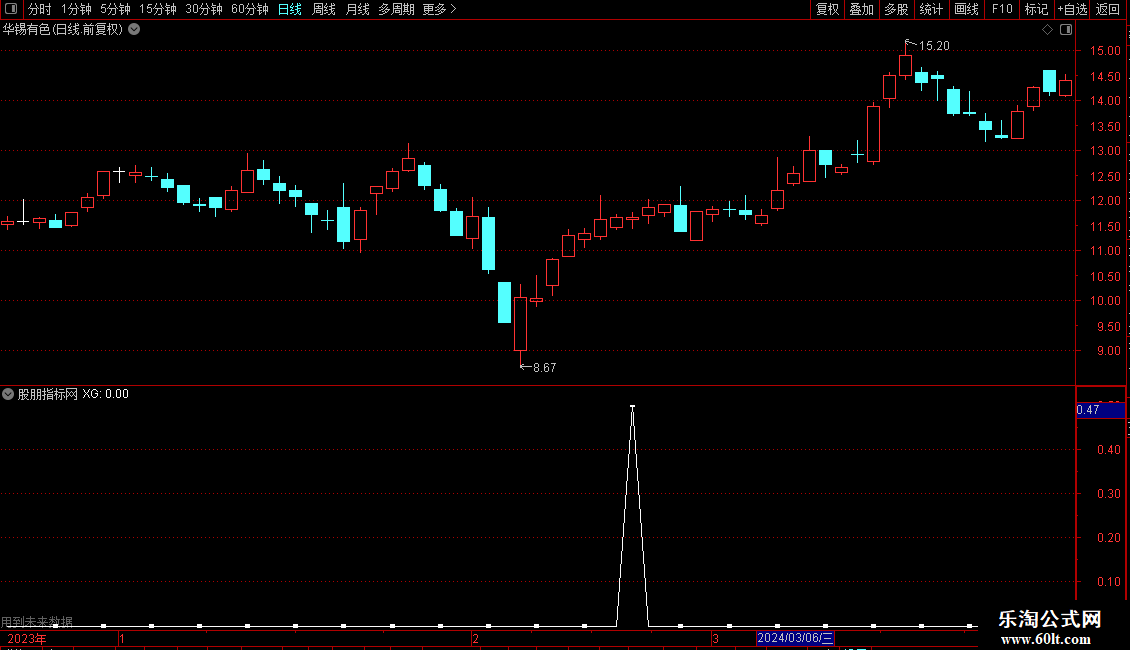This screenshot has height=650, width=1130.
Task: Click the 10.00 price axis label
Action: [1105, 301]
